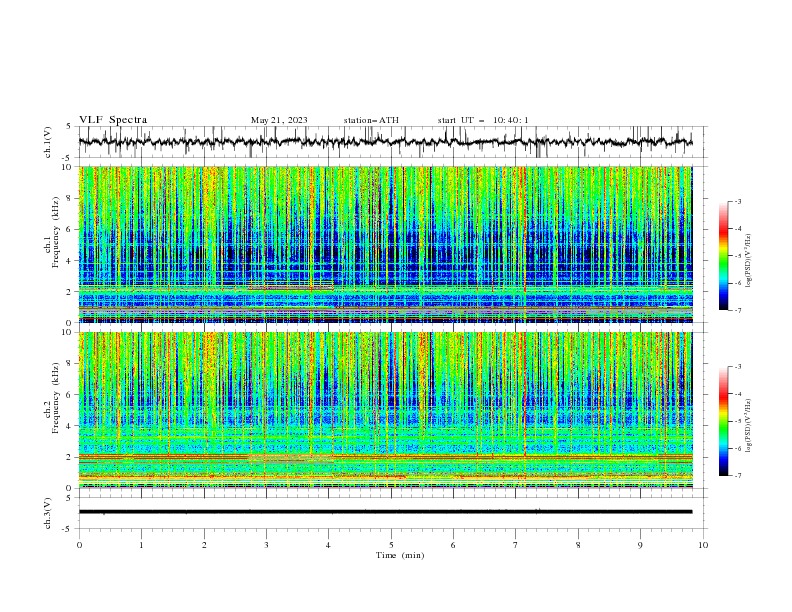792x612 pixels.
Task: Click the "-4" tick on ch.2 colorbar
Action: pyautogui.click(x=737, y=394)
